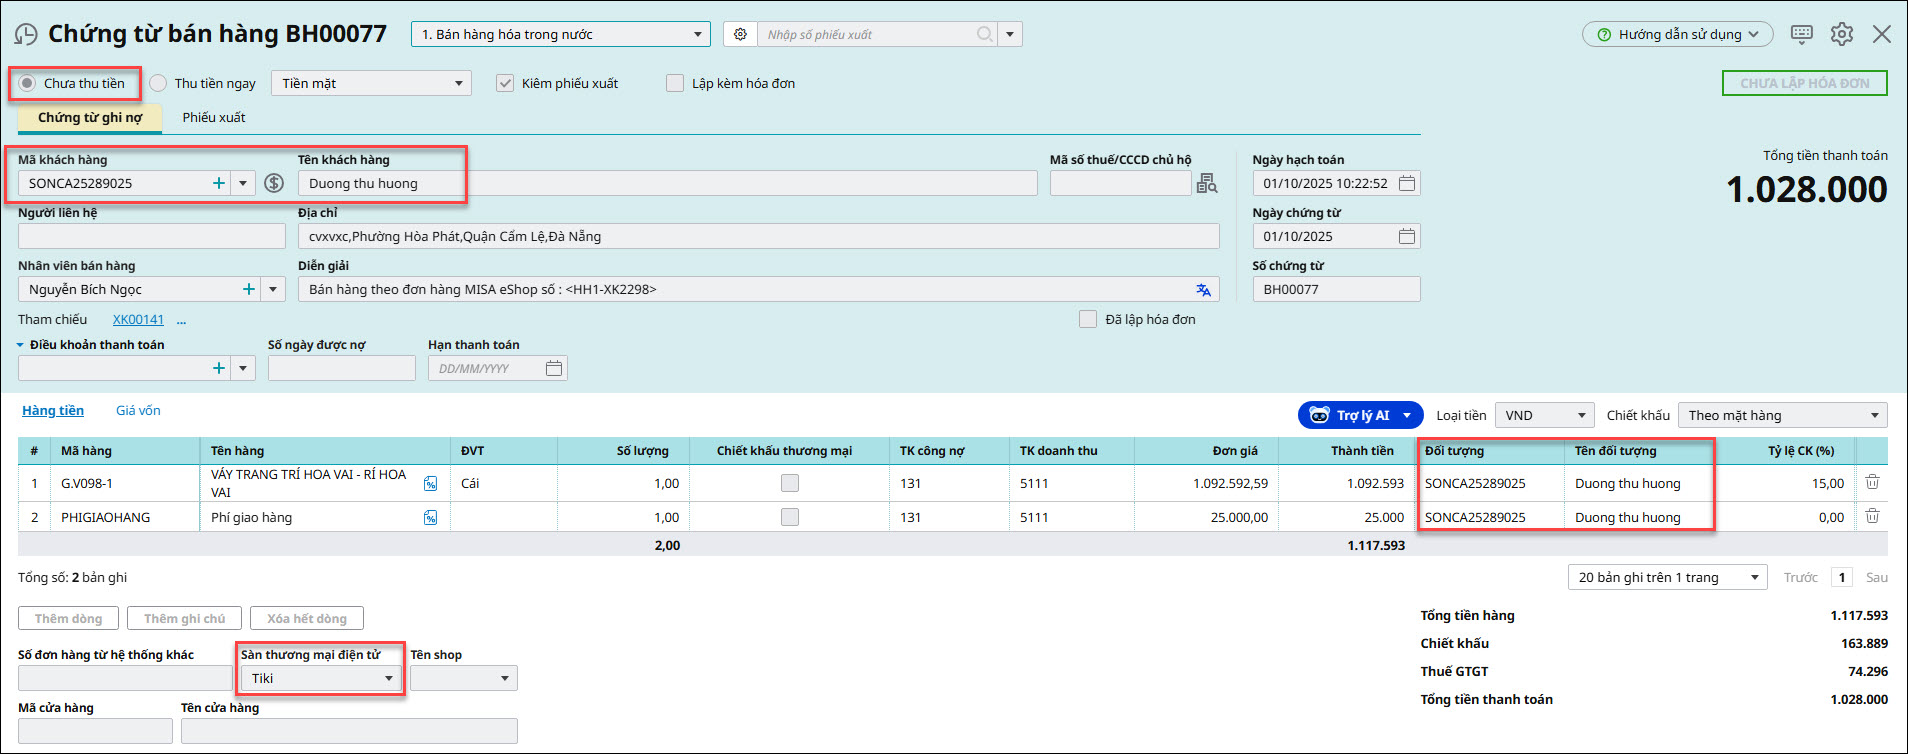Click the customer debt dollar icon
Screen dimensions: 1908x754
pos(274,183)
